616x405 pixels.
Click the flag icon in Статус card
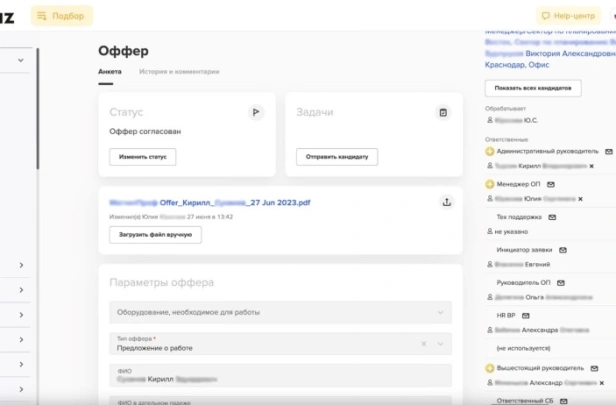[256, 112]
